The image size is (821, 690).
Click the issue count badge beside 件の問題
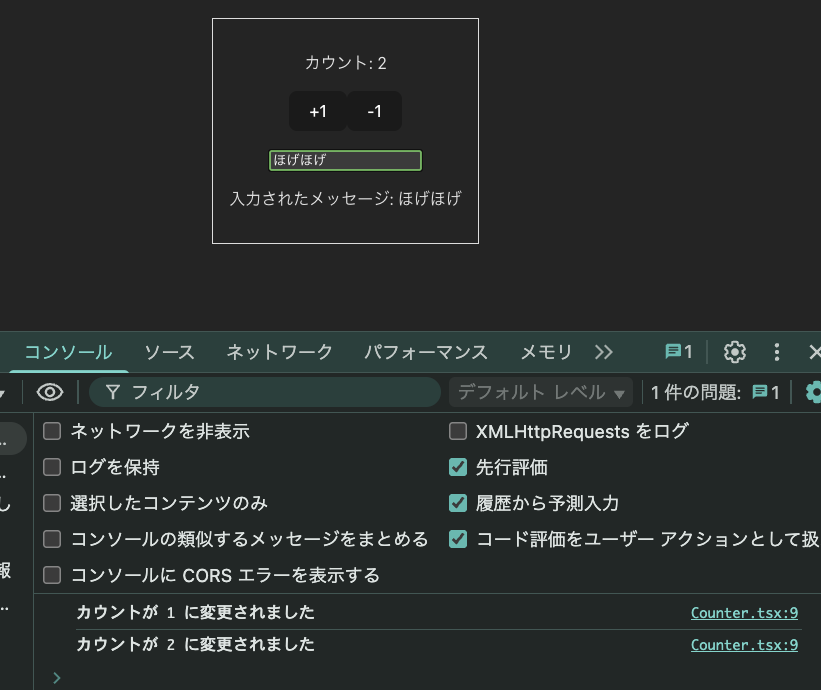click(766, 392)
